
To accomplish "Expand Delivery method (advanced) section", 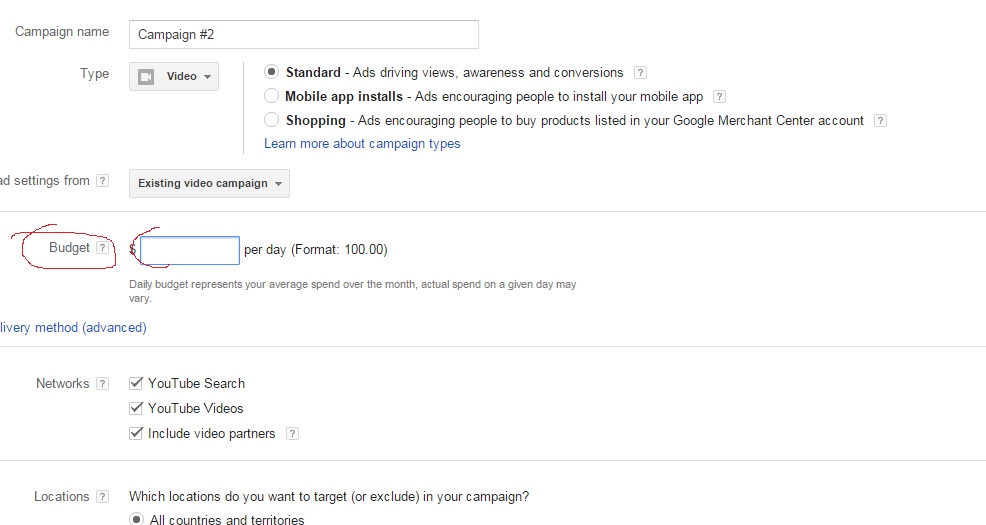I will [x=72, y=327].
